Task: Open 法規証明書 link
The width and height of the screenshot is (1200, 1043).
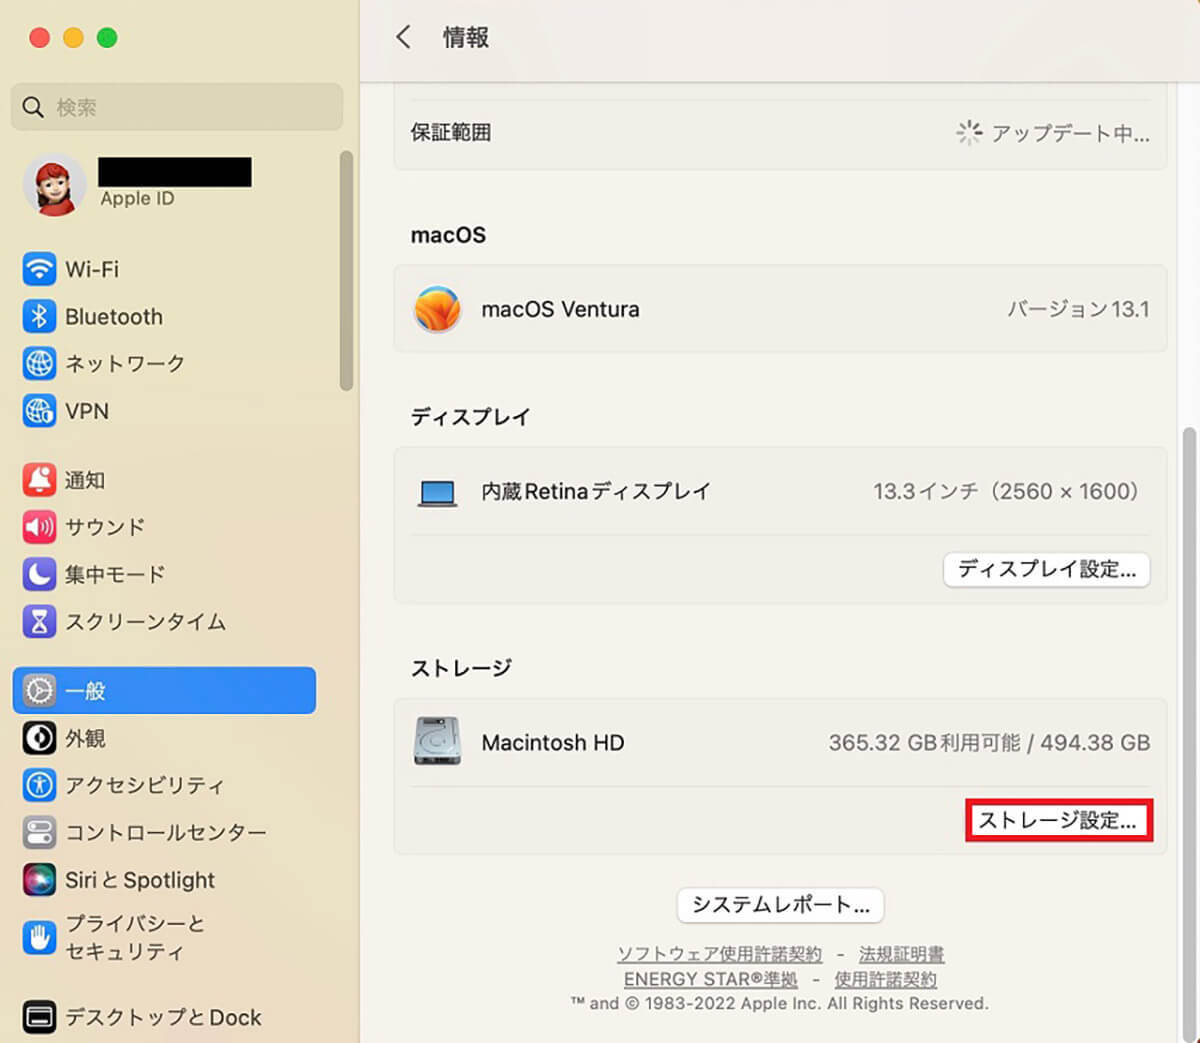Action: click(x=901, y=954)
